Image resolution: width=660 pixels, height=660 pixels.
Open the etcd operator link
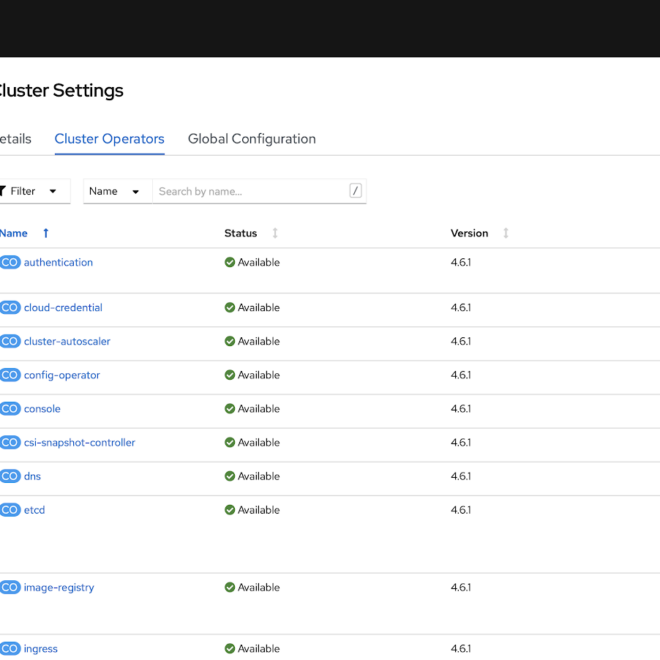pyautogui.click(x=34, y=510)
